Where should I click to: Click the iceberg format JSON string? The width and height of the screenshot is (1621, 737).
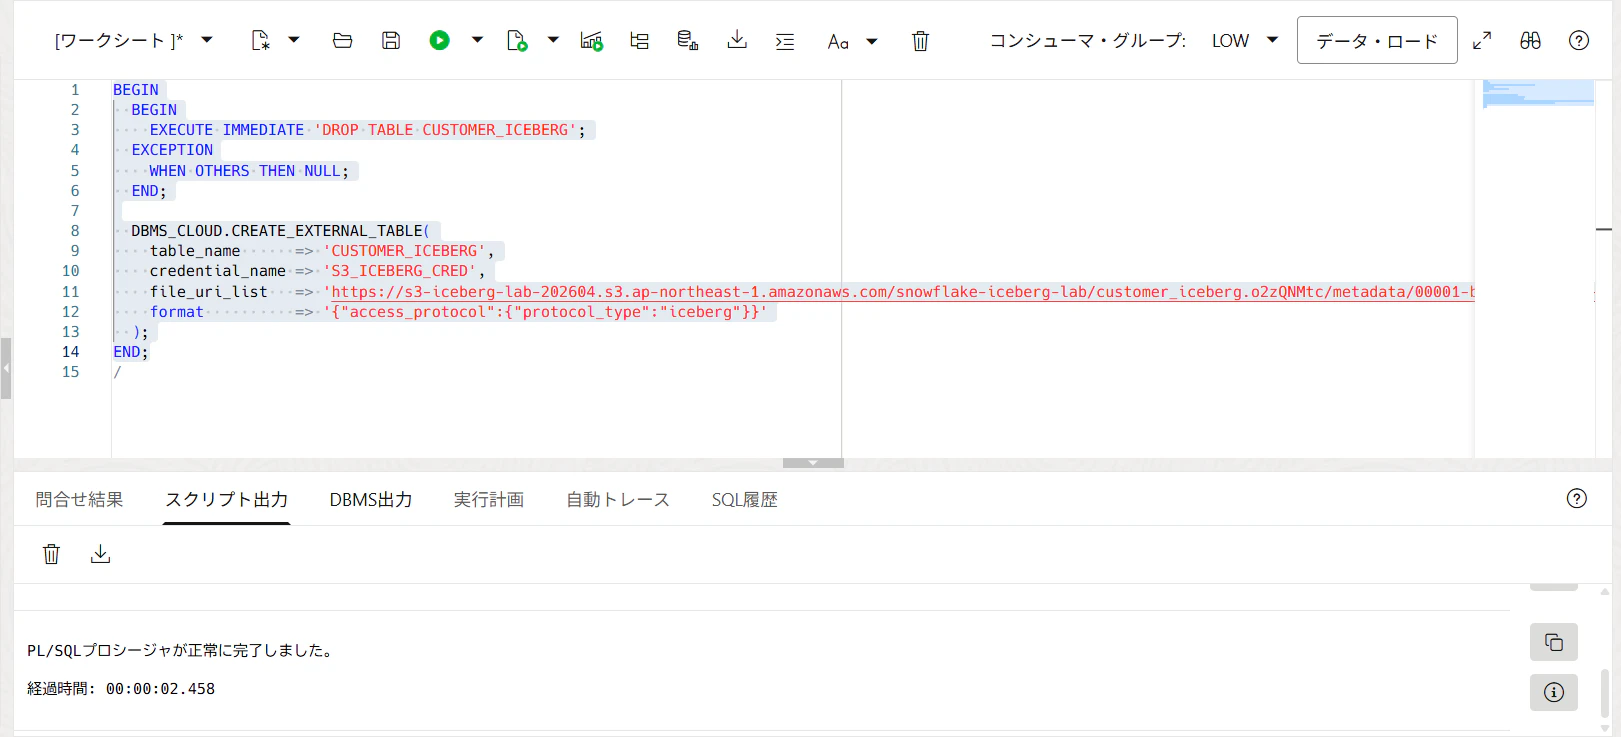[x=545, y=312]
